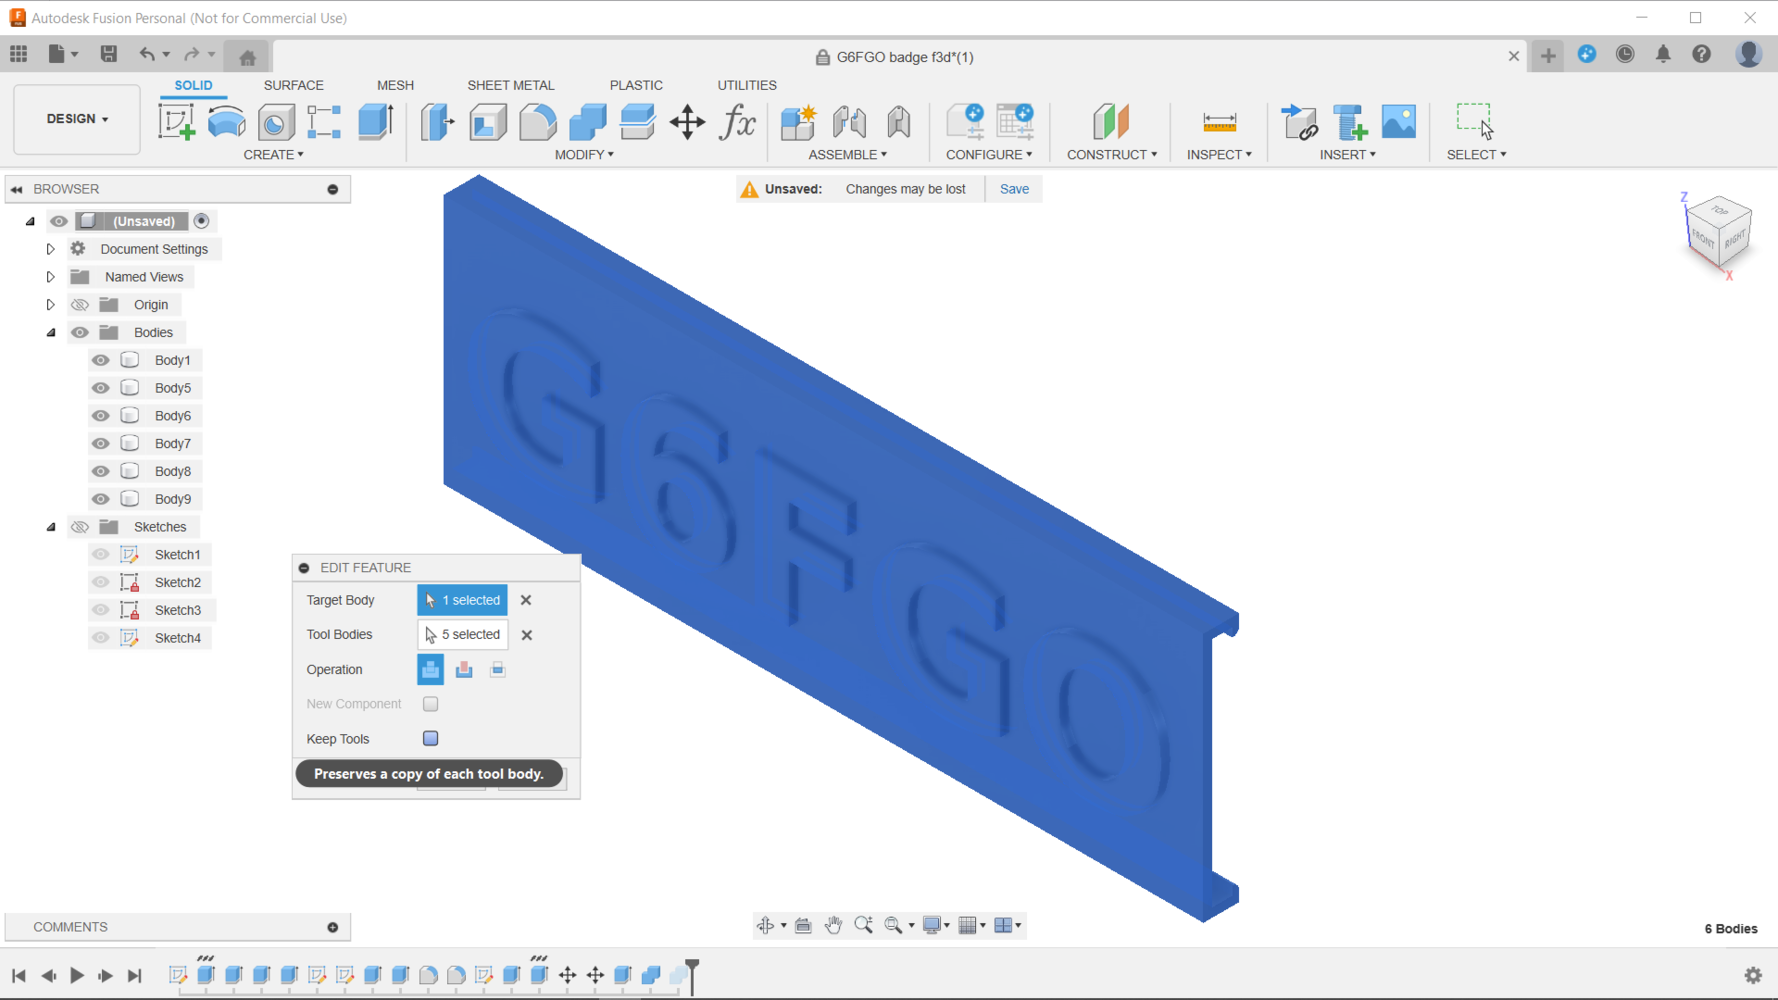
Task: Click Target Body 1 selected button
Action: pos(462,600)
